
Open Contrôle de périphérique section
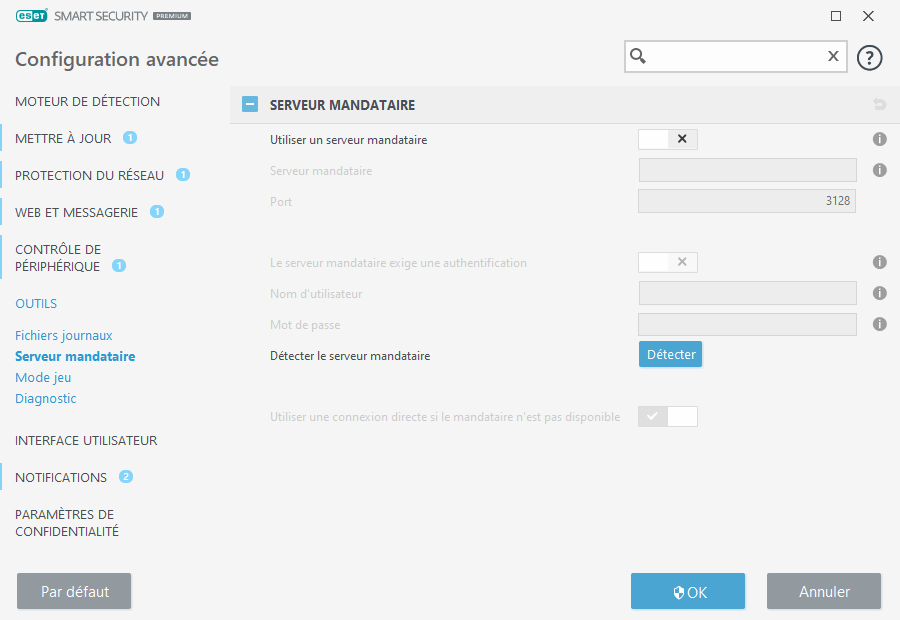[58, 258]
